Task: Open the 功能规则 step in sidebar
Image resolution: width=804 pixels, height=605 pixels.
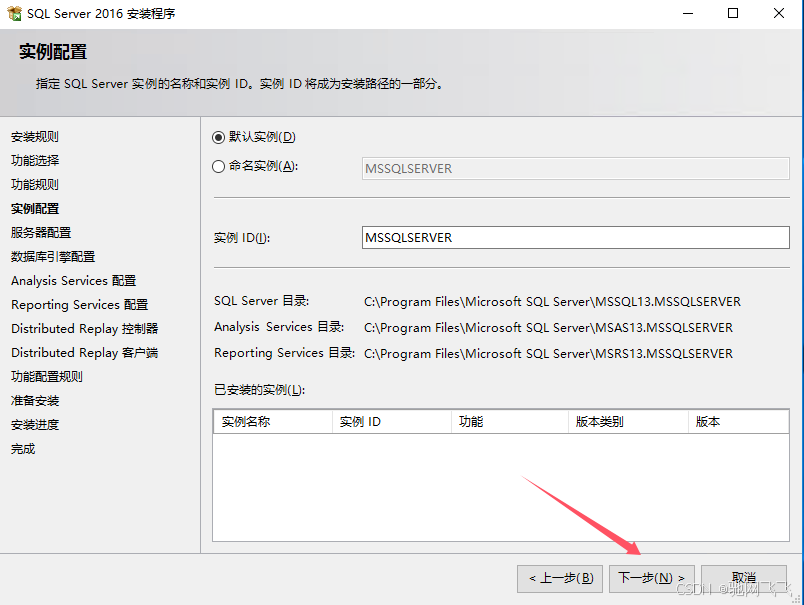Action: tap(35, 185)
